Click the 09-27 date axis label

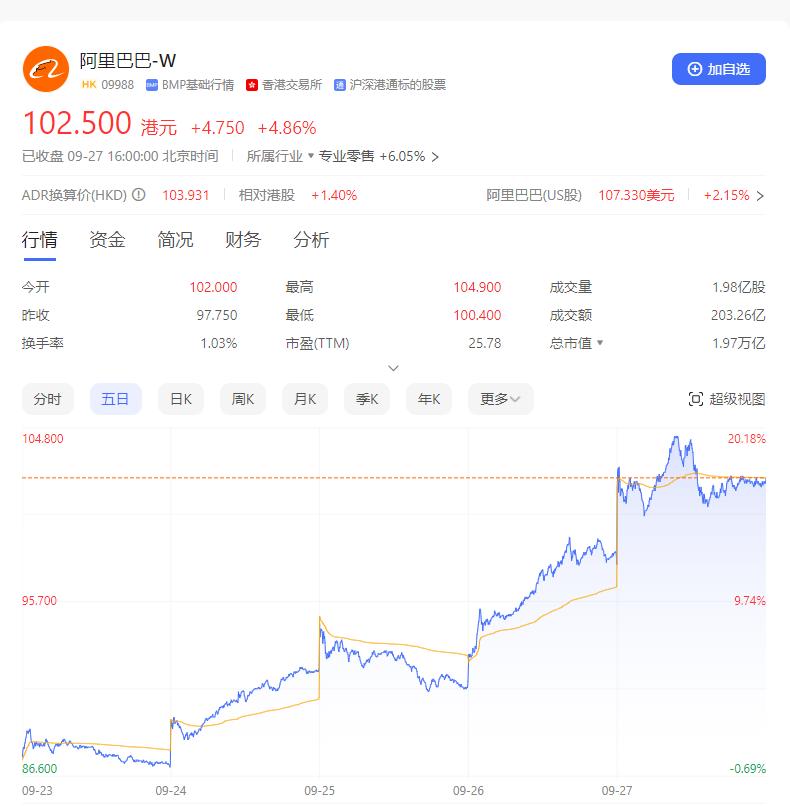click(617, 791)
